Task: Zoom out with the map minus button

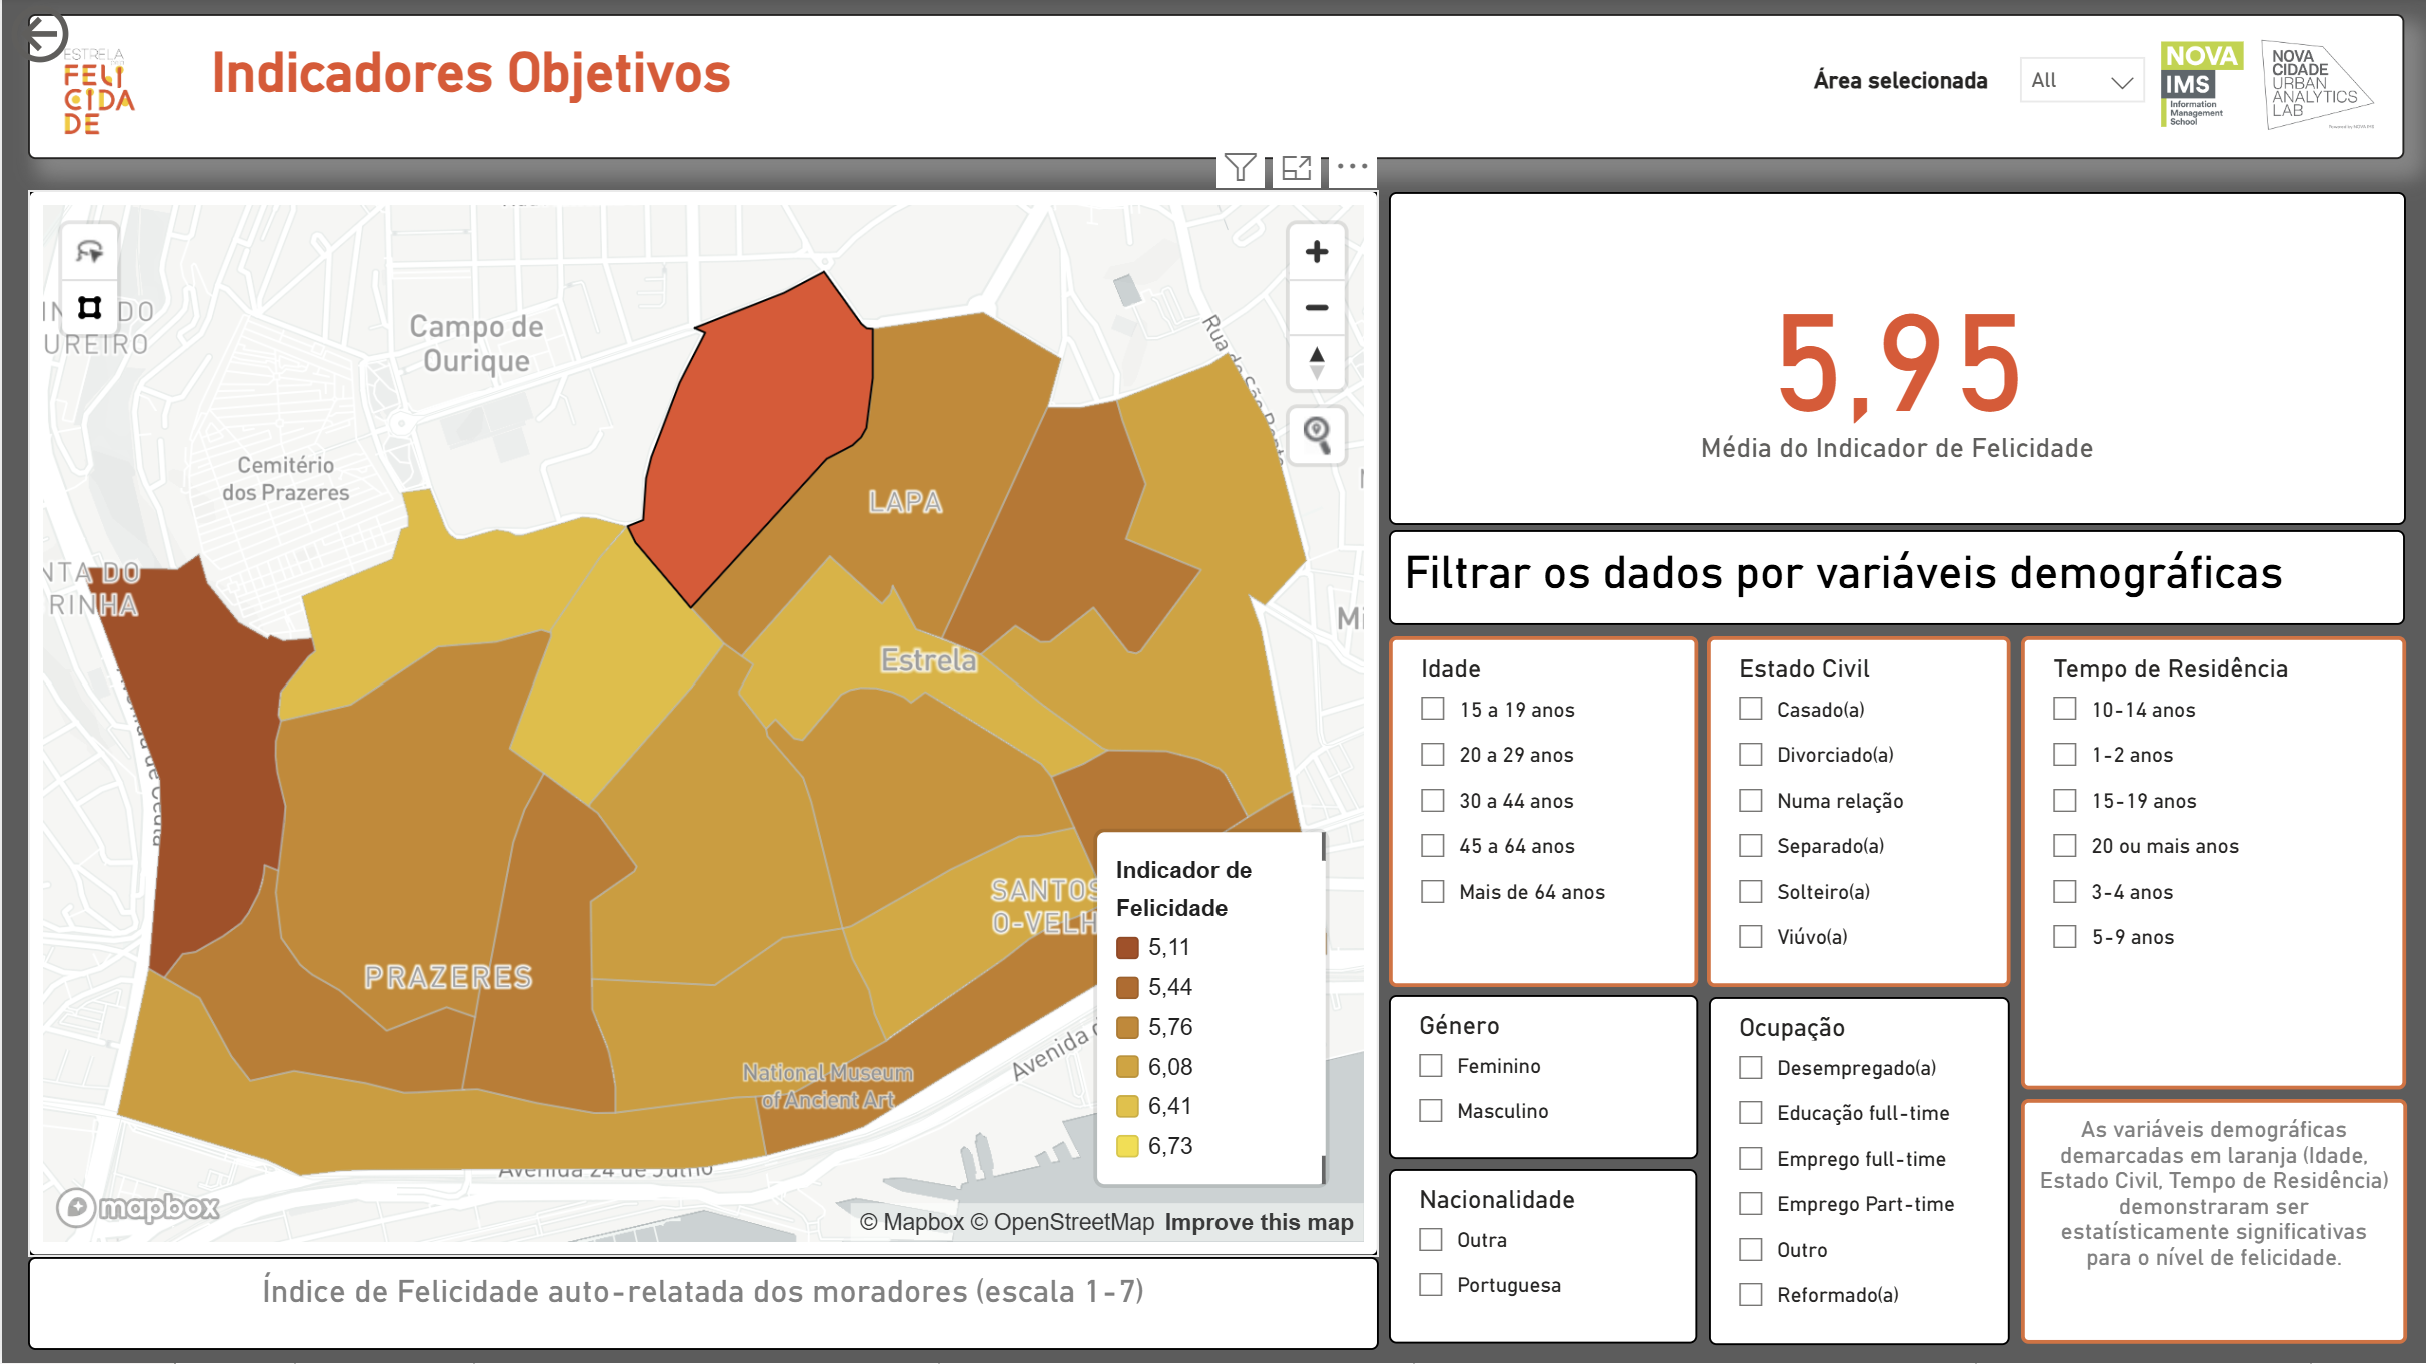Action: pyautogui.click(x=1317, y=307)
